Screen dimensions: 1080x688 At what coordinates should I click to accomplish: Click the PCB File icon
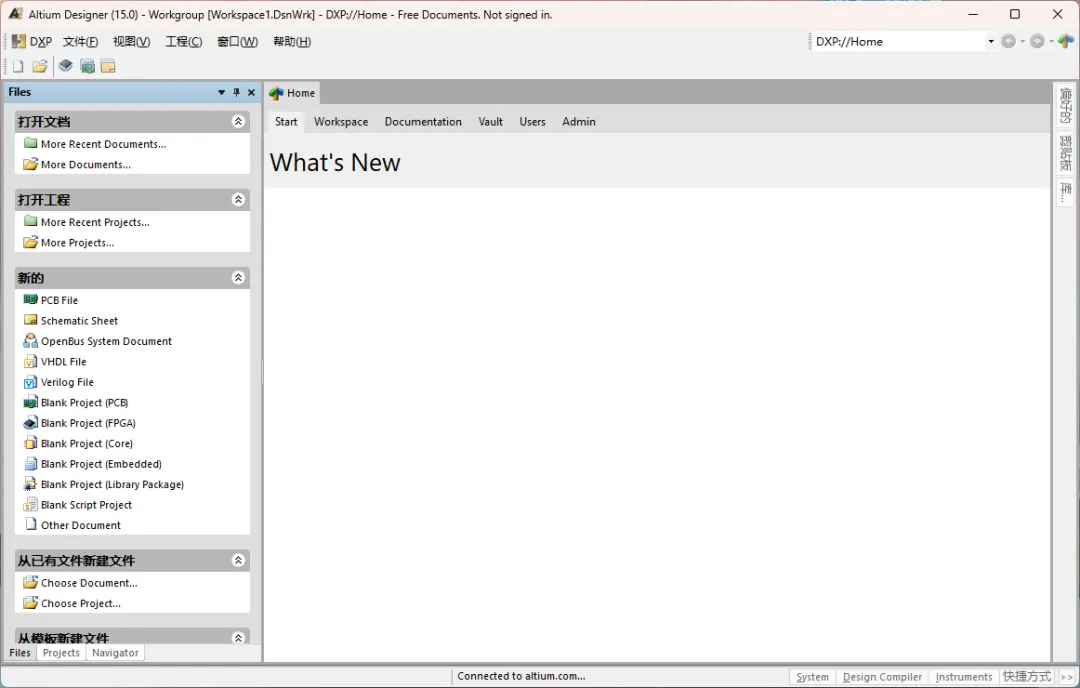tap(30, 300)
